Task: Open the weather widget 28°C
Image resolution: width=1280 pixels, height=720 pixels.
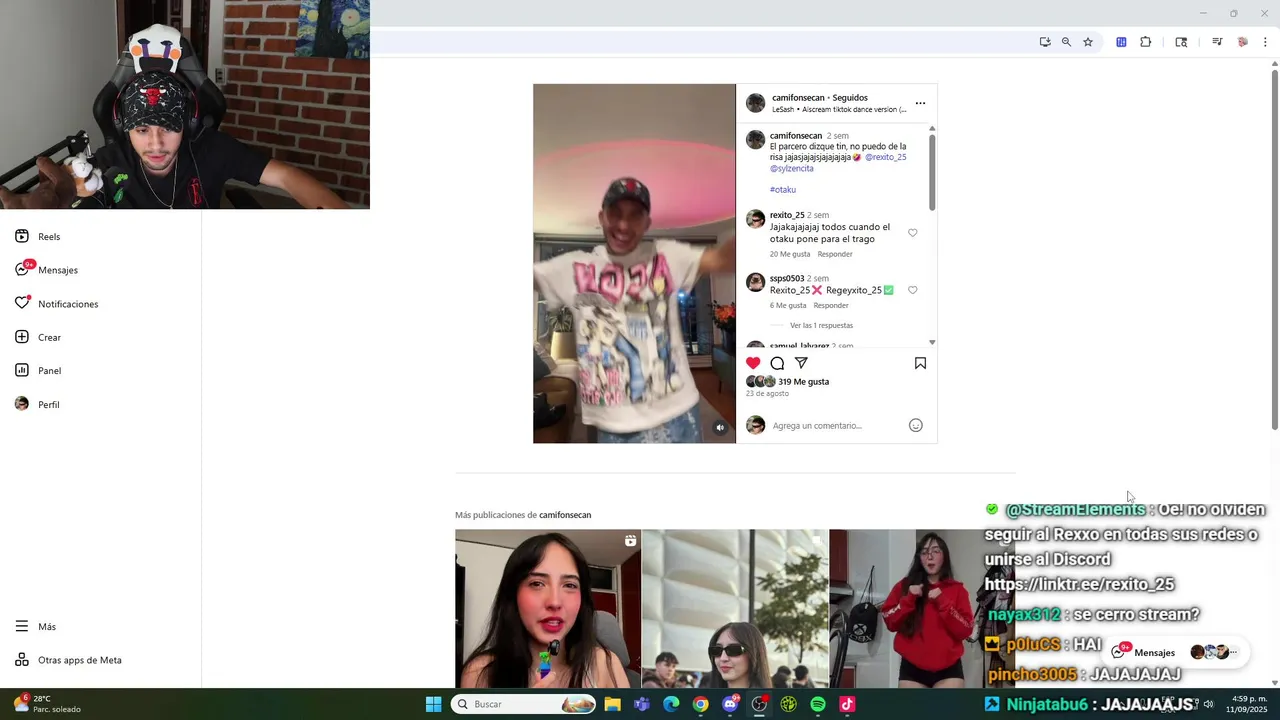Action: 47,704
